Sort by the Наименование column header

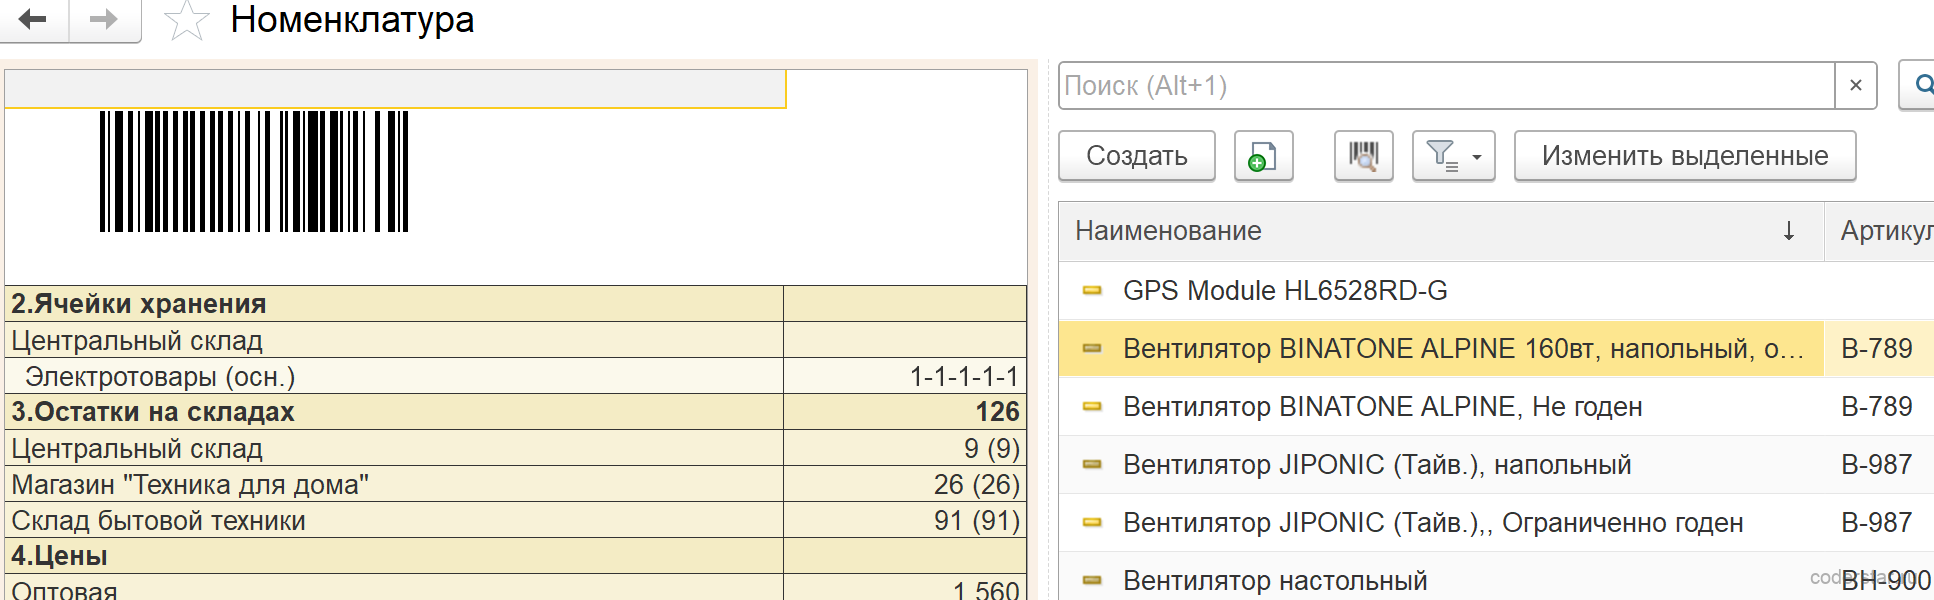pyautogui.click(x=1441, y=231)
